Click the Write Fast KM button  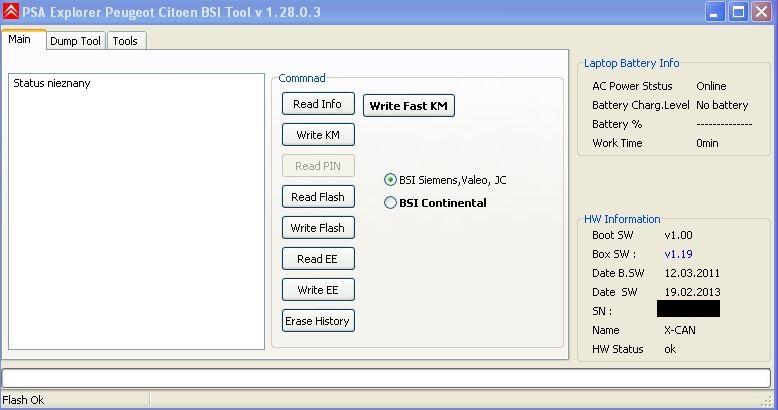408,106
